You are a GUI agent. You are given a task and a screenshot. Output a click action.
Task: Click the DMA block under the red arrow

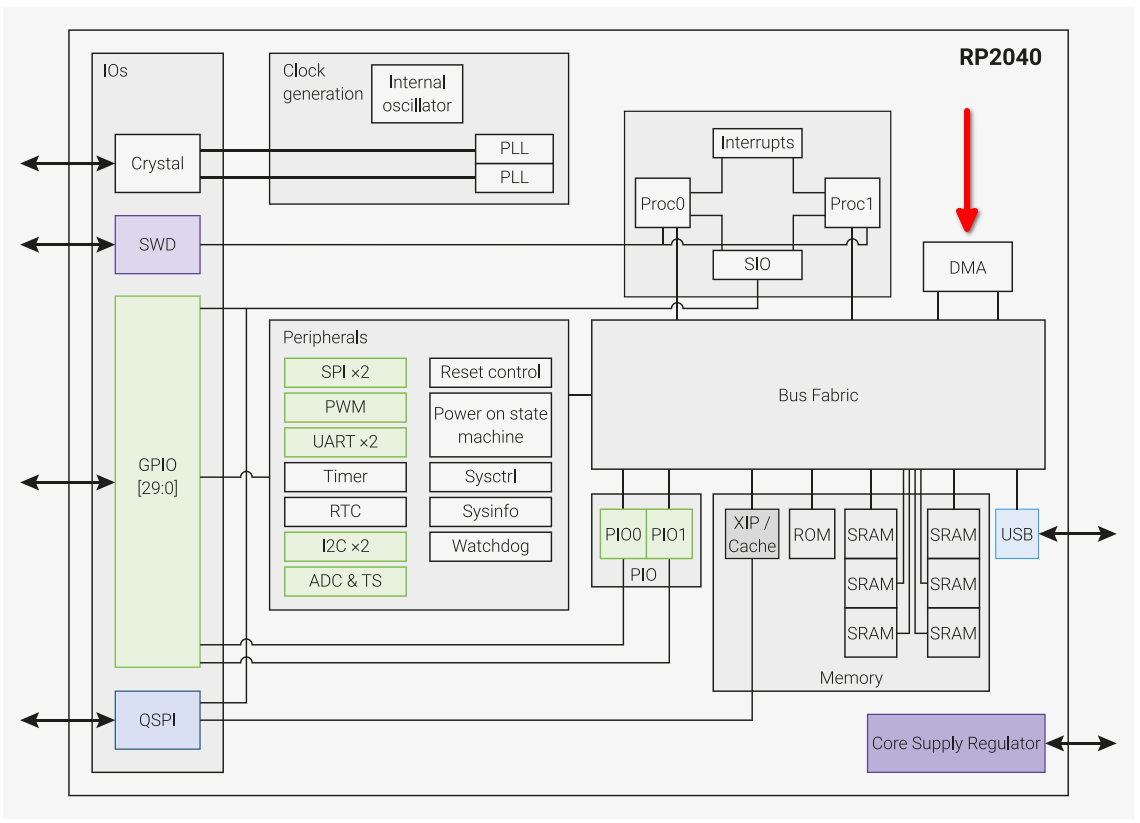point(967,267)
